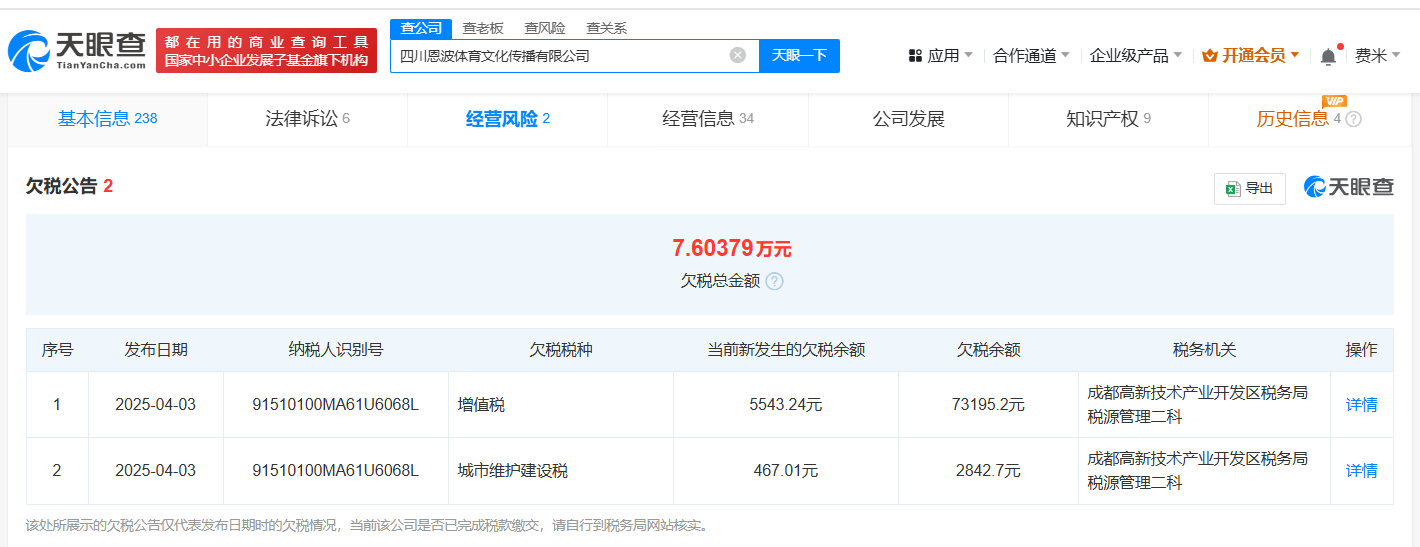The image size is (1420, 547).
Task: Click the 467.01元 amount cell
Action: tap(785, 471)
